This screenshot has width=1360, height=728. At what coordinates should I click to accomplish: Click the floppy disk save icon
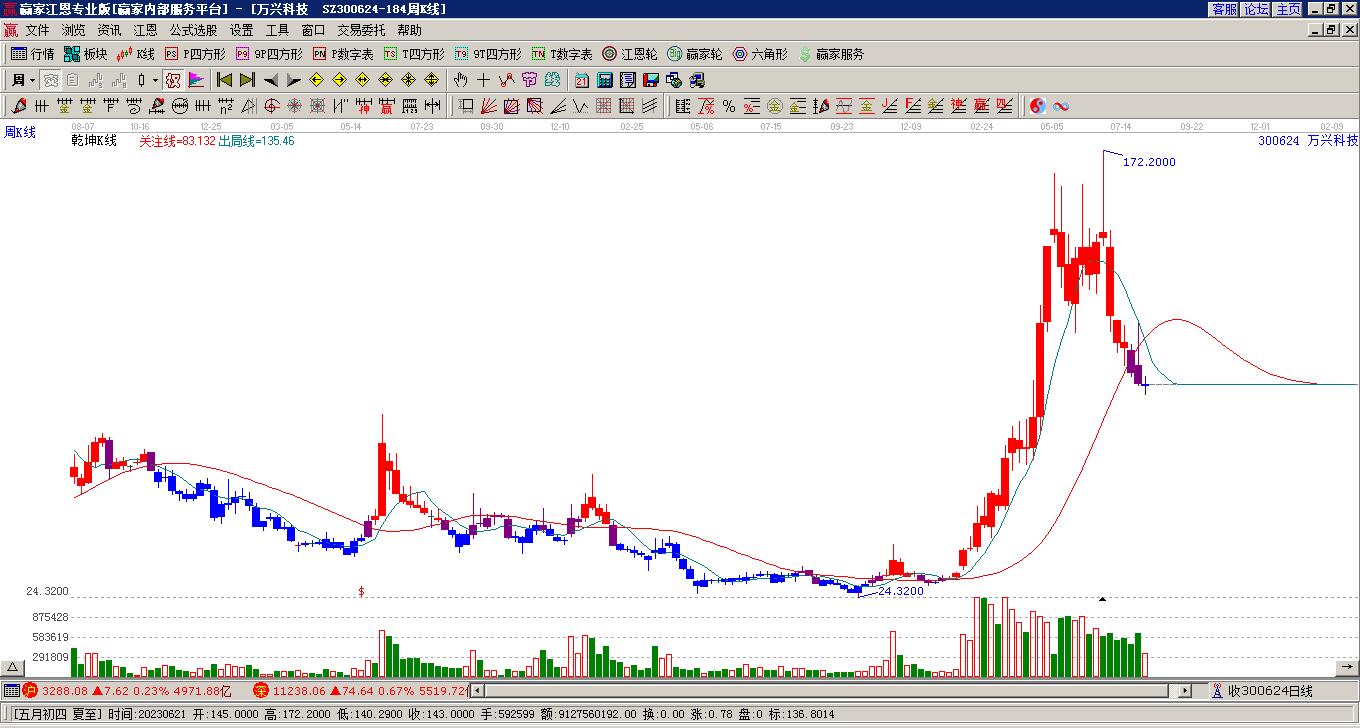[651, 80]
